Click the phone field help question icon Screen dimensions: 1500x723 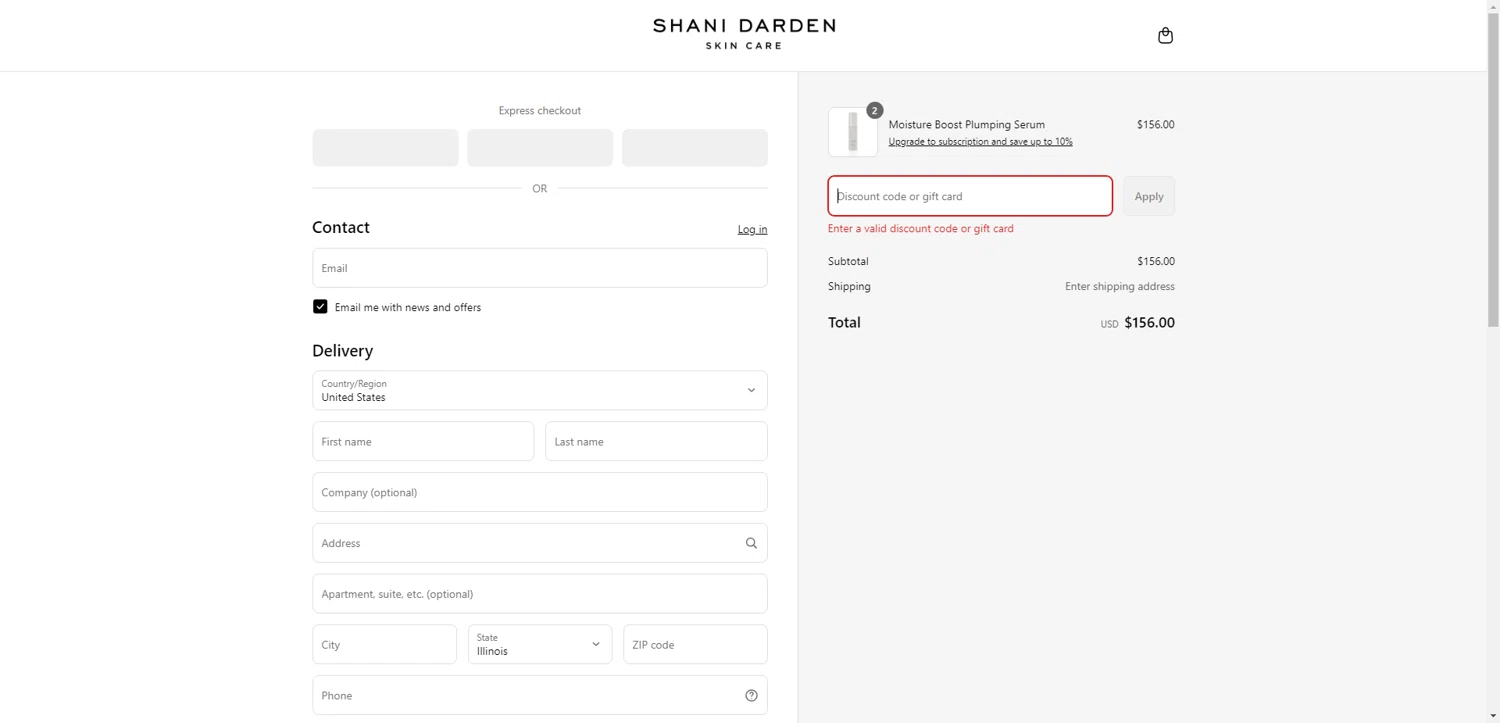[x=751, y=696]
